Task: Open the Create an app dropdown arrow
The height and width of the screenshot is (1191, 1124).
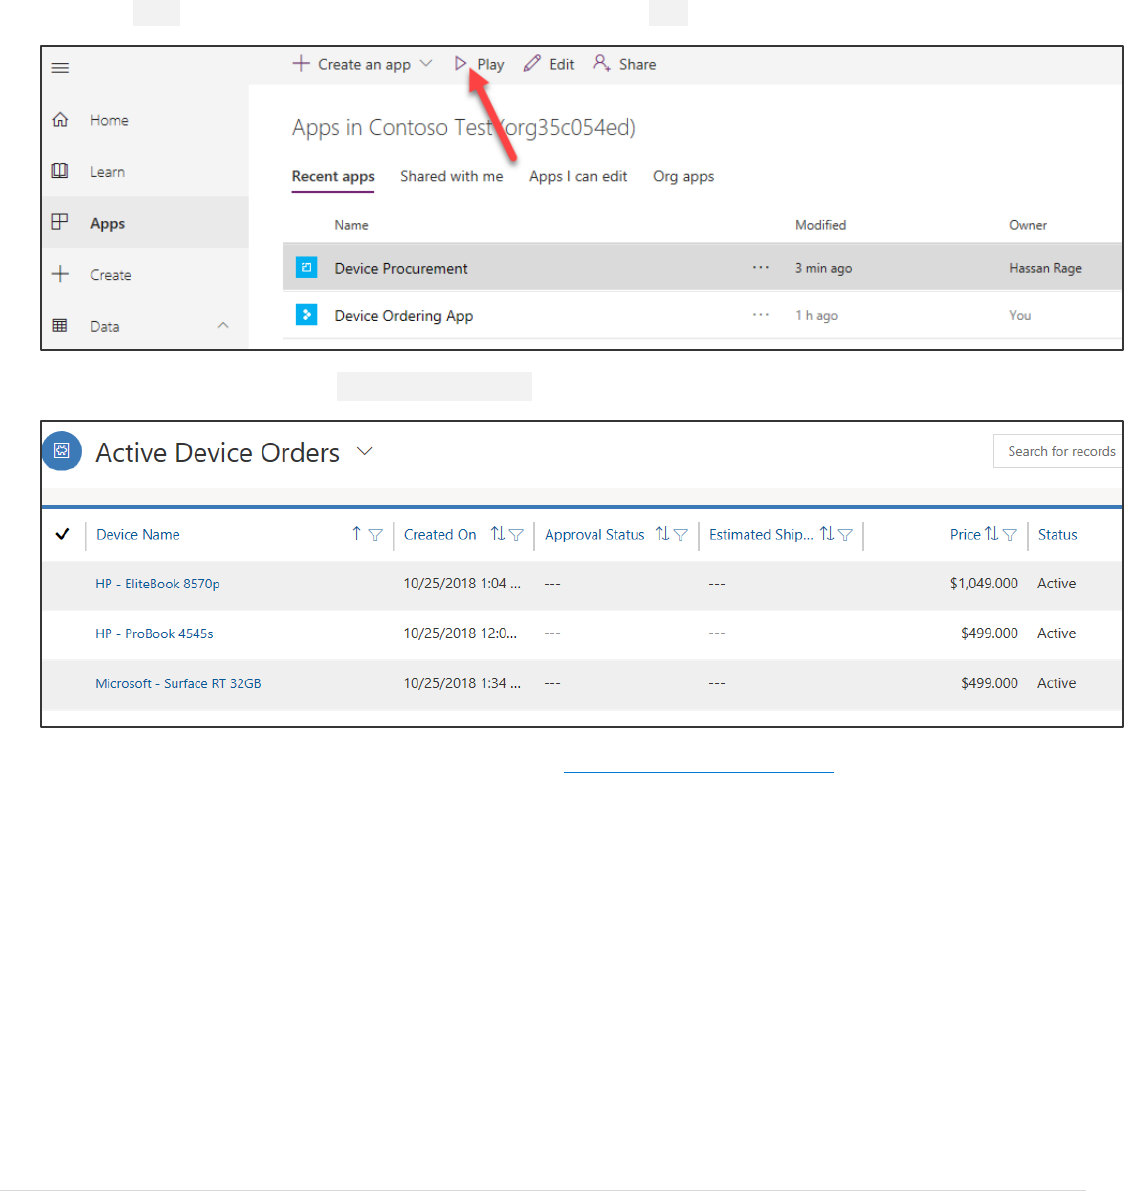Action: 426,63
